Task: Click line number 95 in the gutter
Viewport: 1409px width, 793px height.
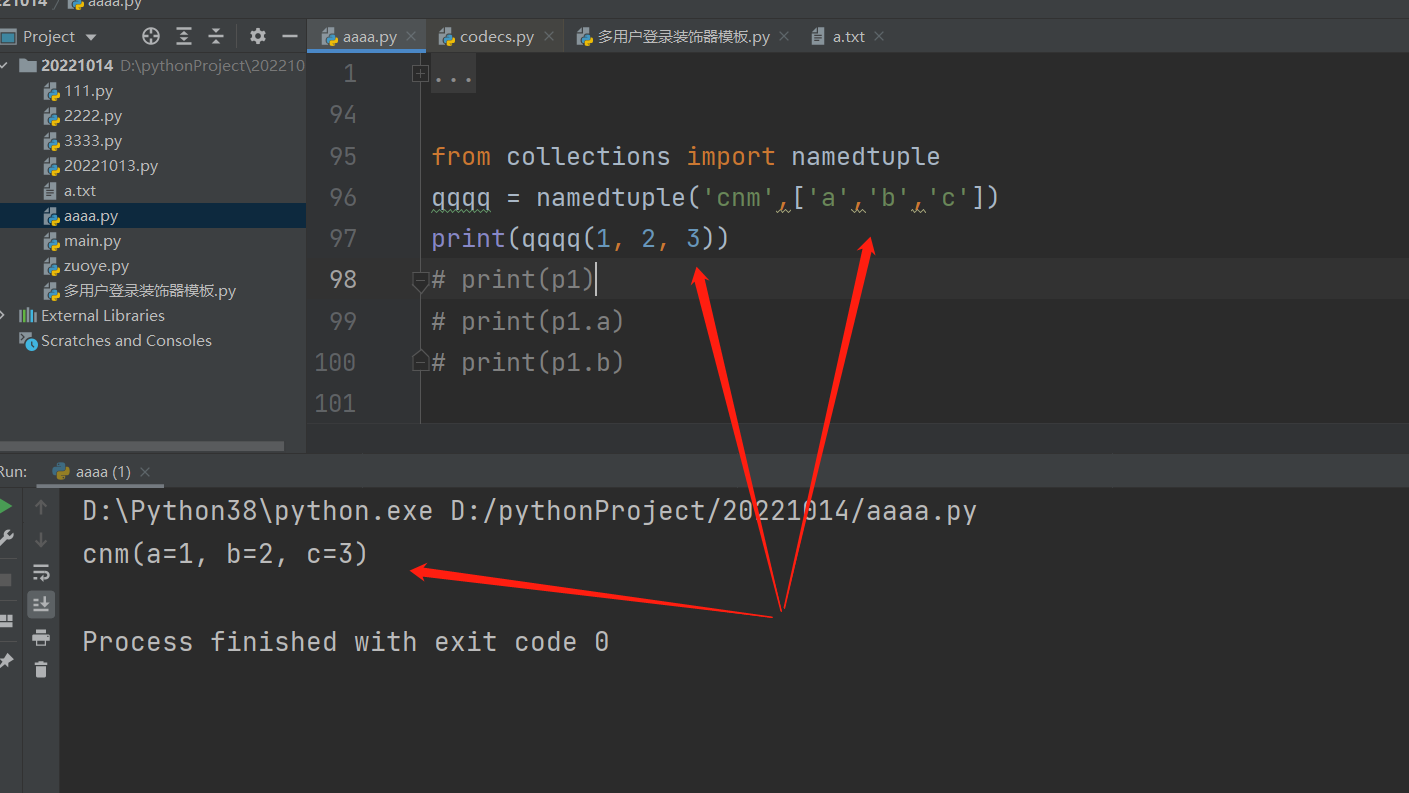Action: click(x=343, y=156)
